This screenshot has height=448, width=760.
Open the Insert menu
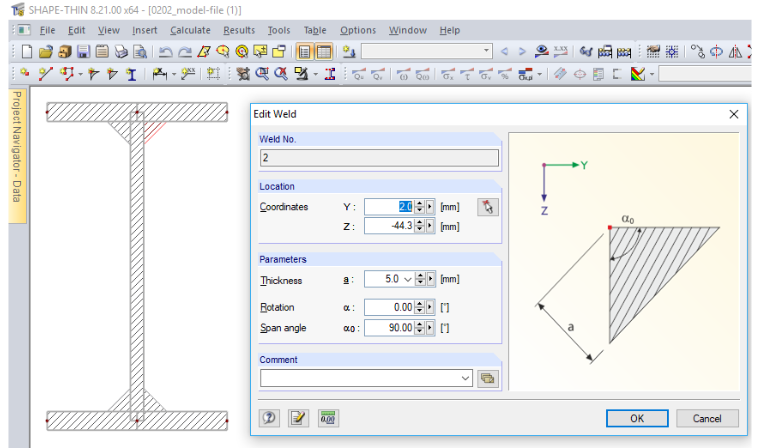tap(144, 30)
